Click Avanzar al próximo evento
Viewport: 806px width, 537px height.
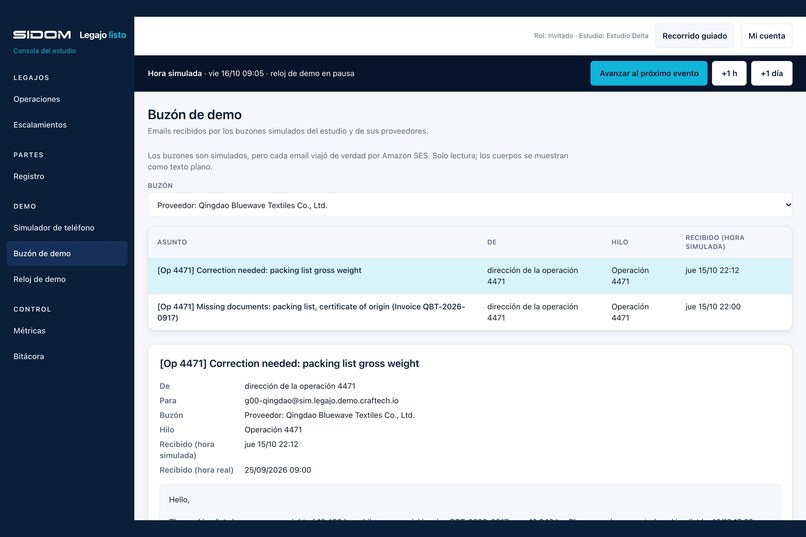point(649,73)
